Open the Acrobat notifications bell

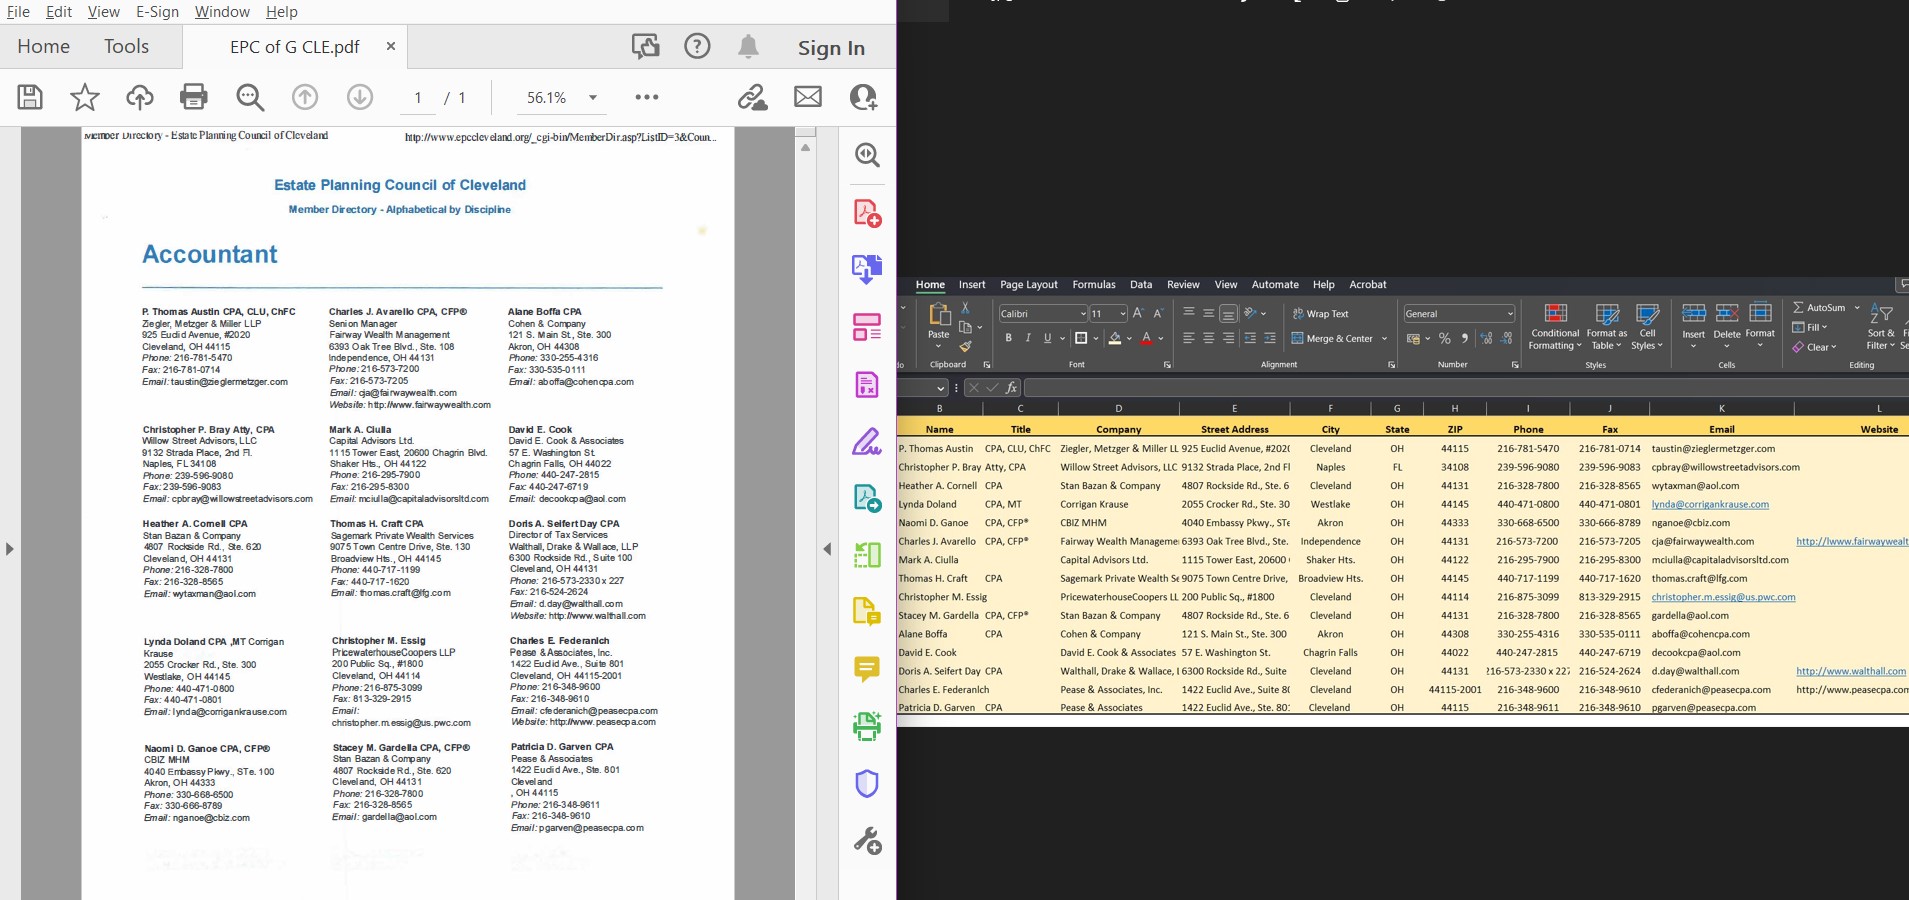point(748,46)
